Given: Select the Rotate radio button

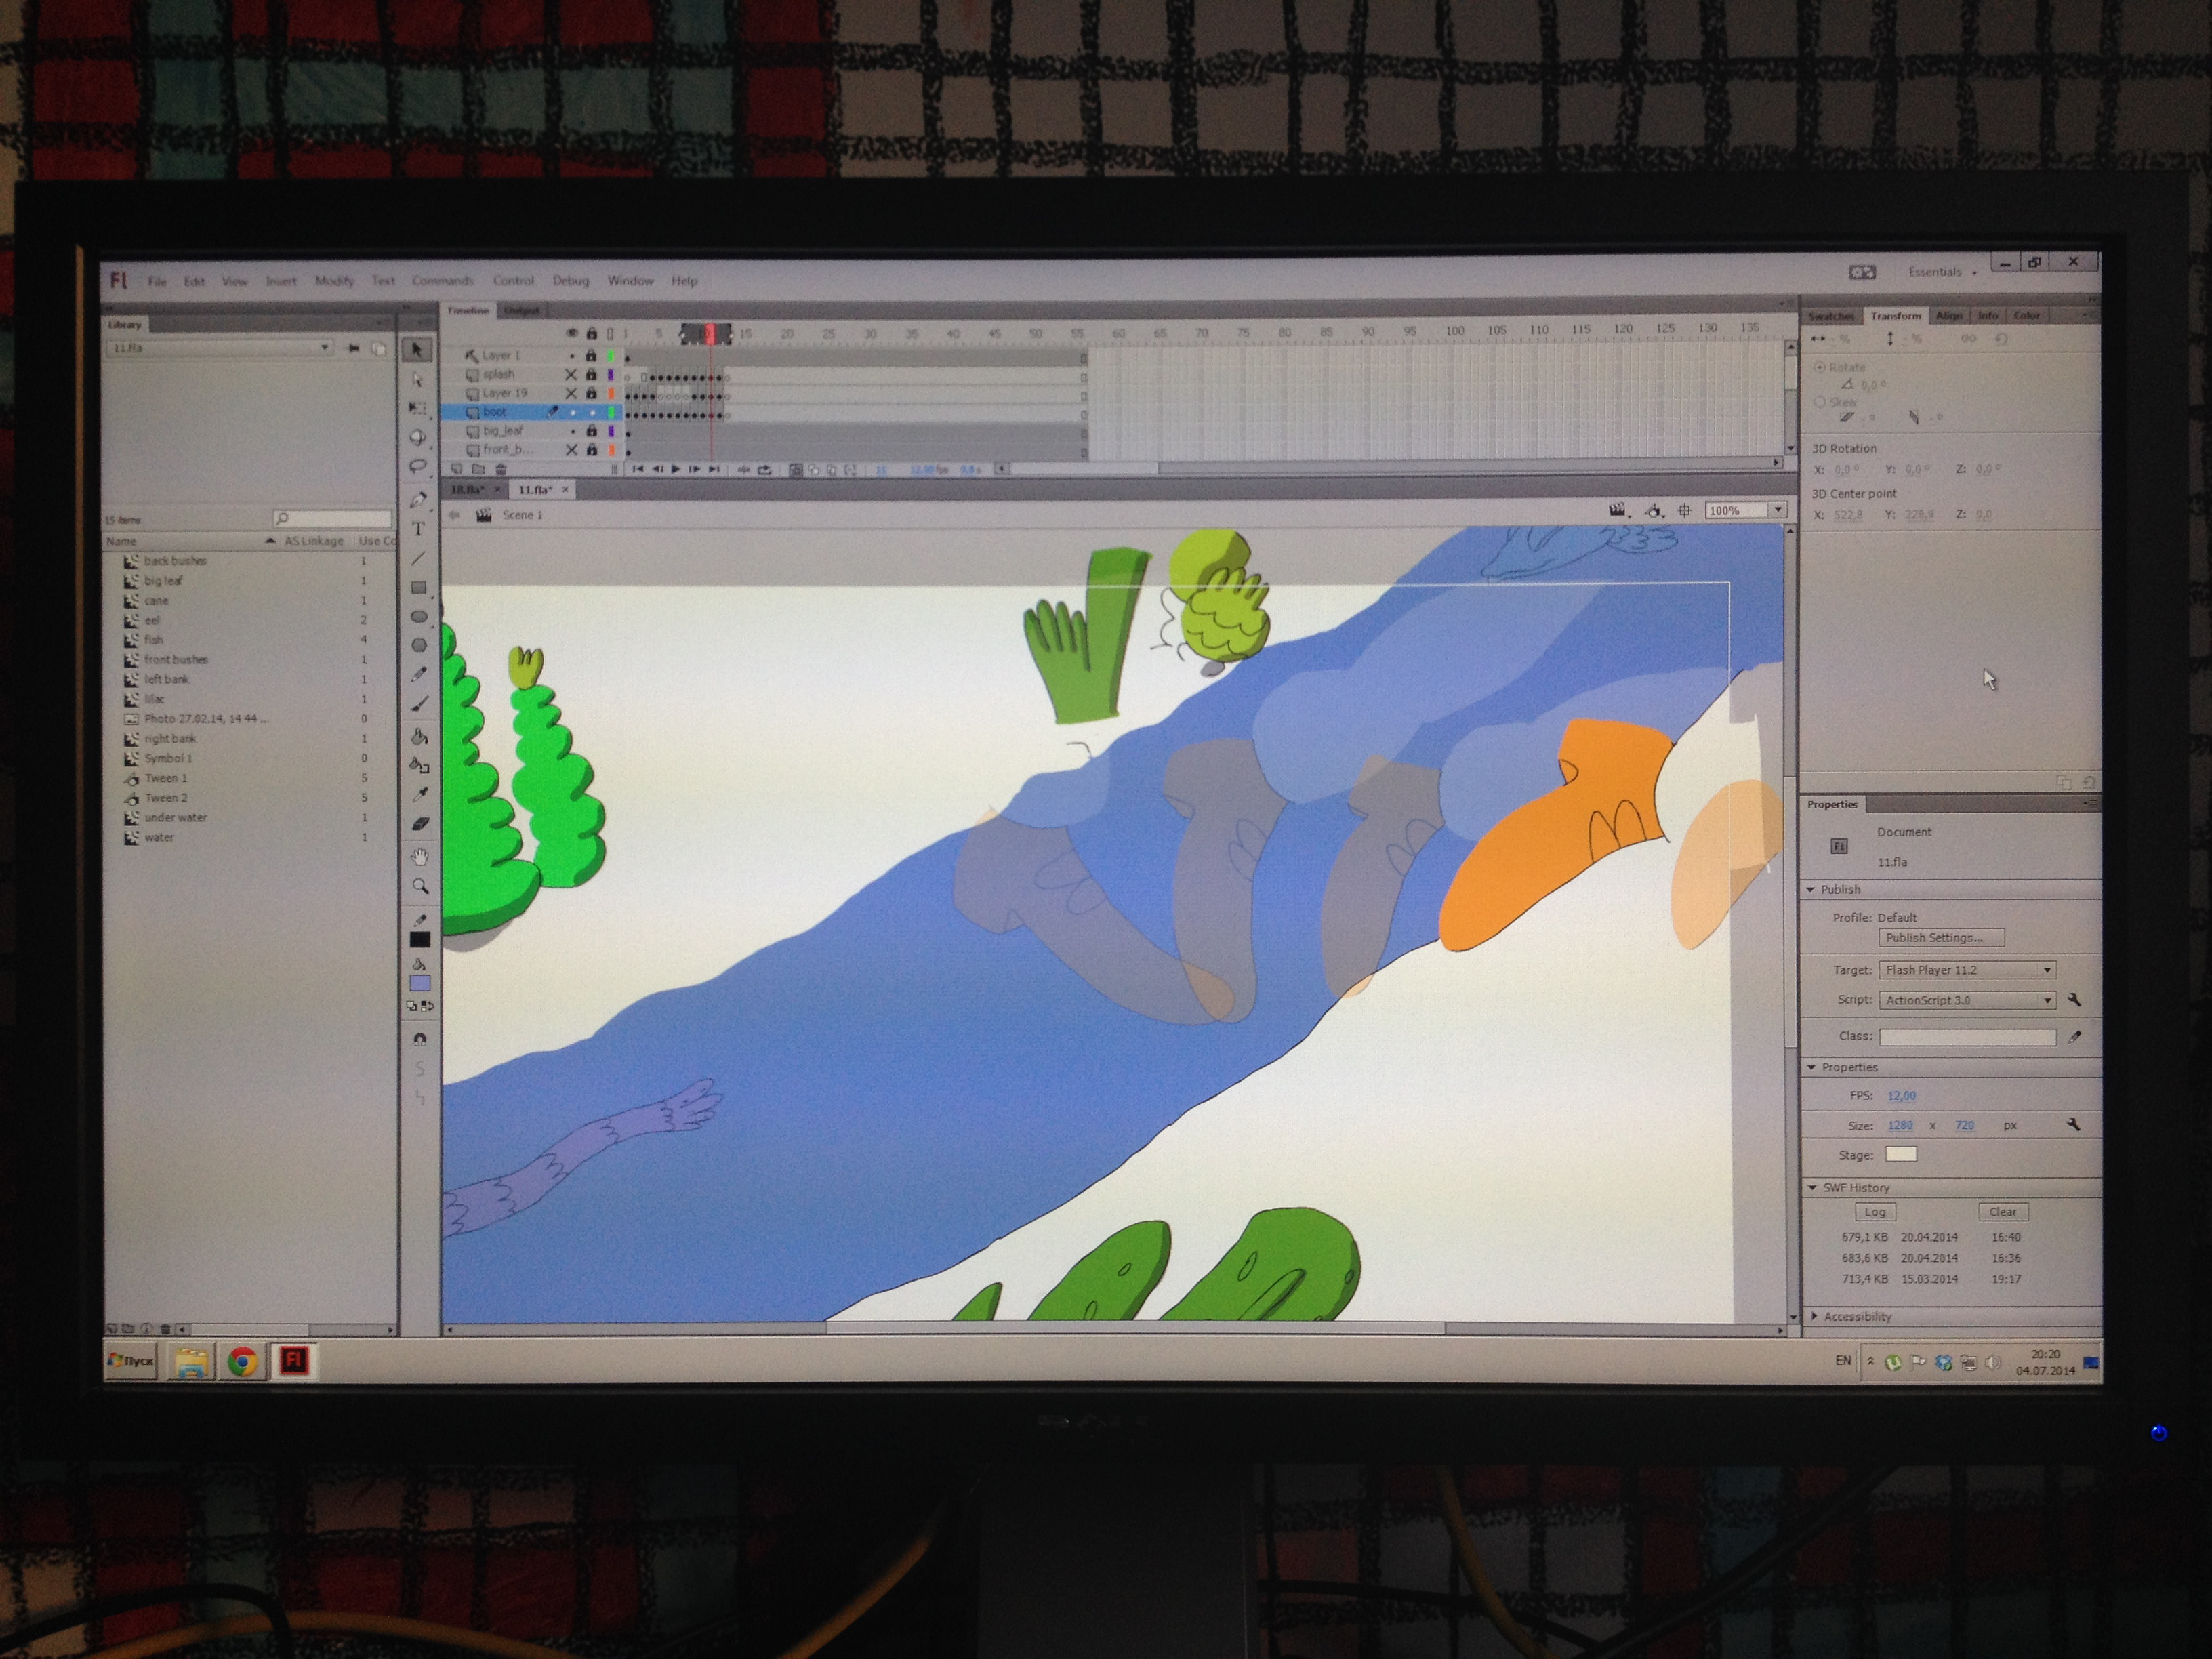Looking at the screenshot, I should coord(1819,367).
